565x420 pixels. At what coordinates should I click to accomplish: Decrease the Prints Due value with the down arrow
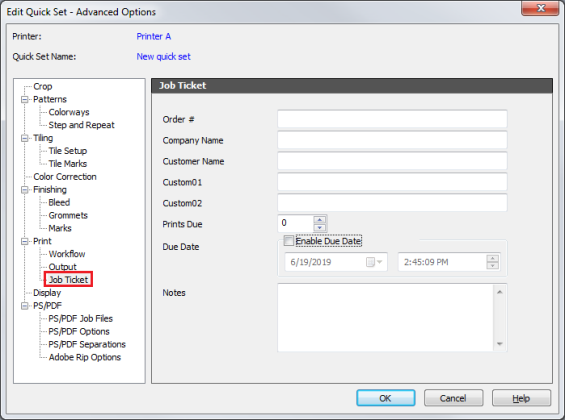point(320,228)
